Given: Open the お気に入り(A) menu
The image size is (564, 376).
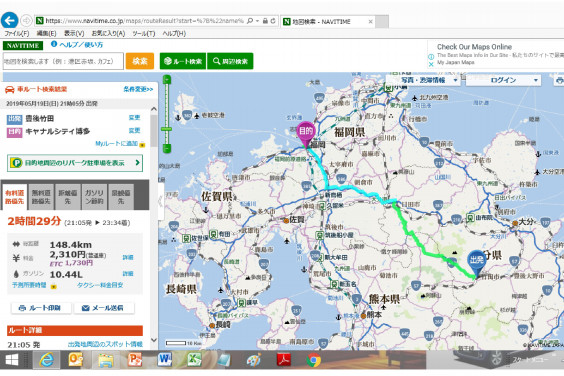Looking at the screenshot, I should coord(108,33).
